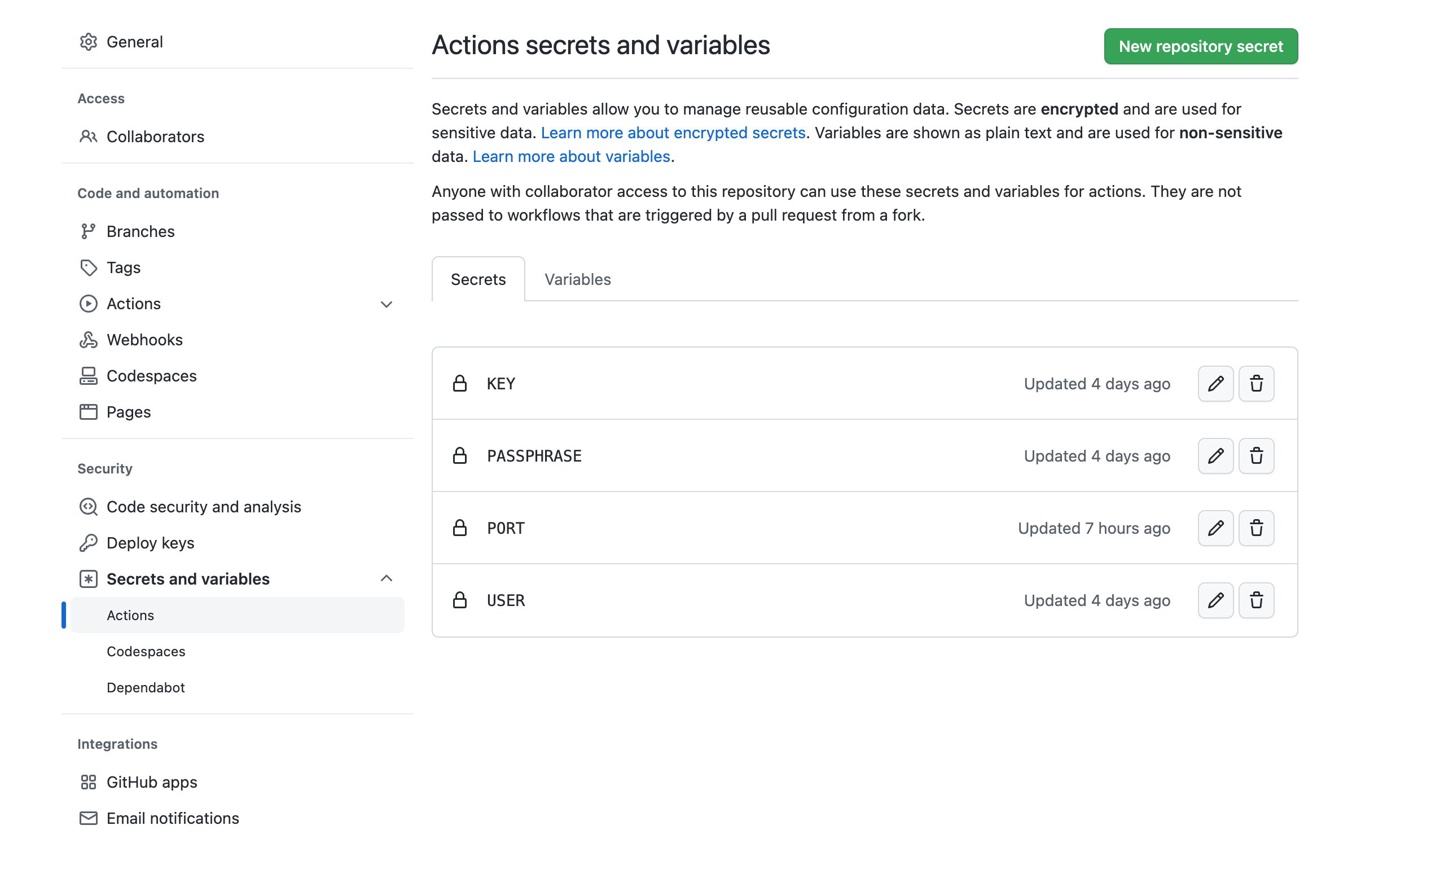Screen dimensions: 1440x878
Task: Select the Secrets tab
Action: pyautogui.click(x=478, y=279)
